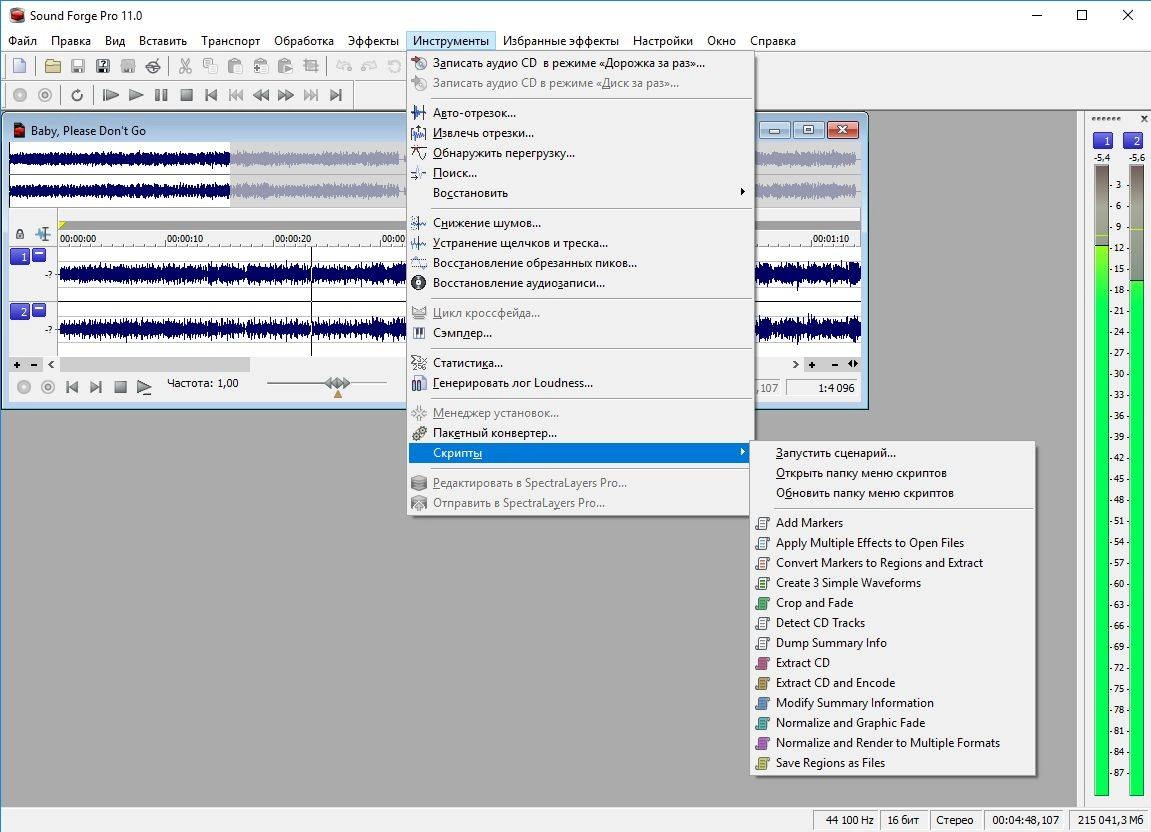Click the Go to Start transport button

pyautogui.click(x=211, y=95)
